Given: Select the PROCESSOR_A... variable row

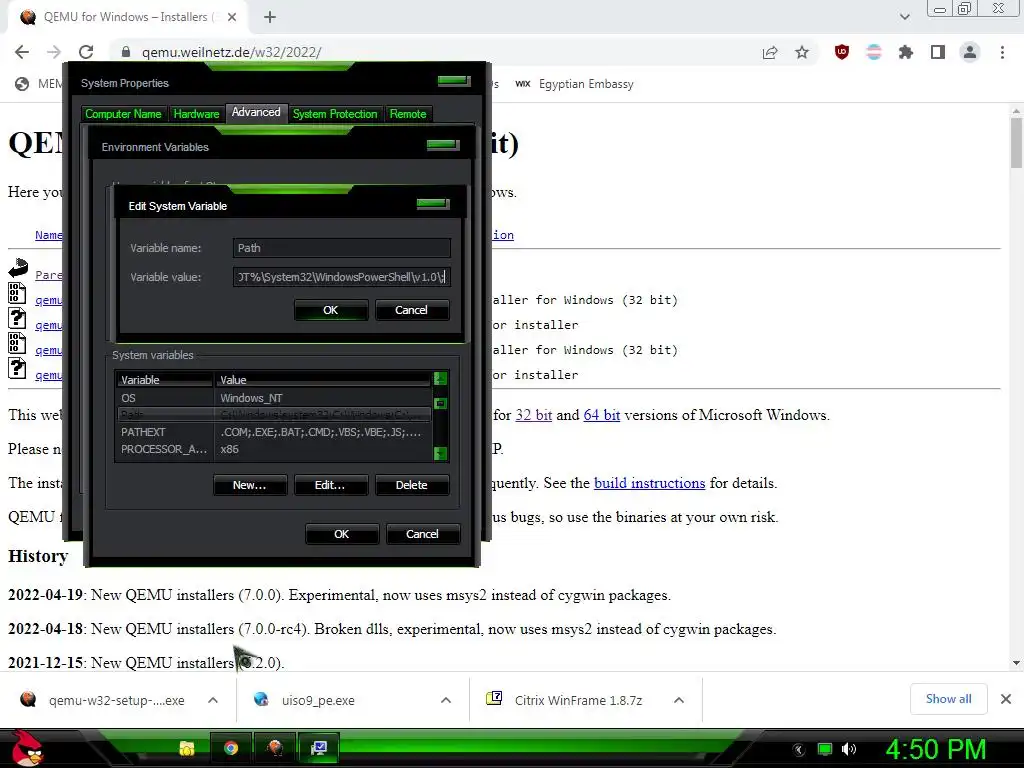Looking at the screenshot, I should click(273, 449).
